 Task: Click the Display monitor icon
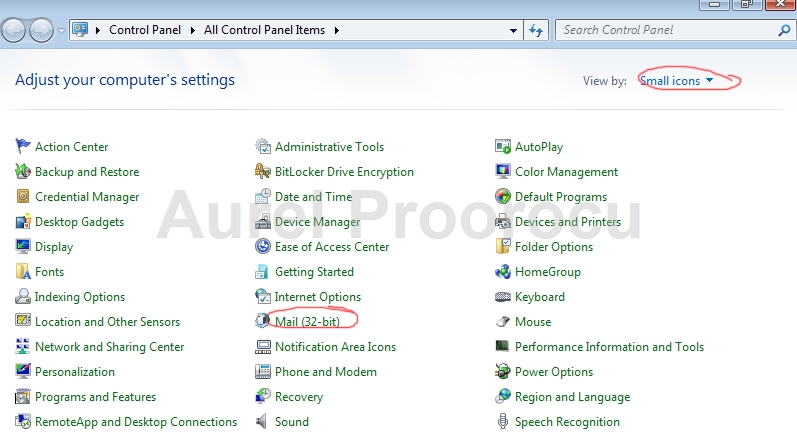(23, 246)
